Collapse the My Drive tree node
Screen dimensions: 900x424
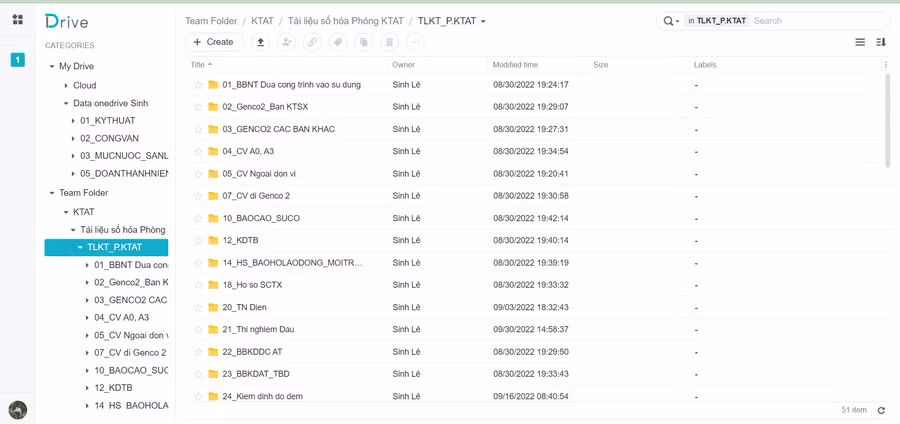(x=52, y=67)
